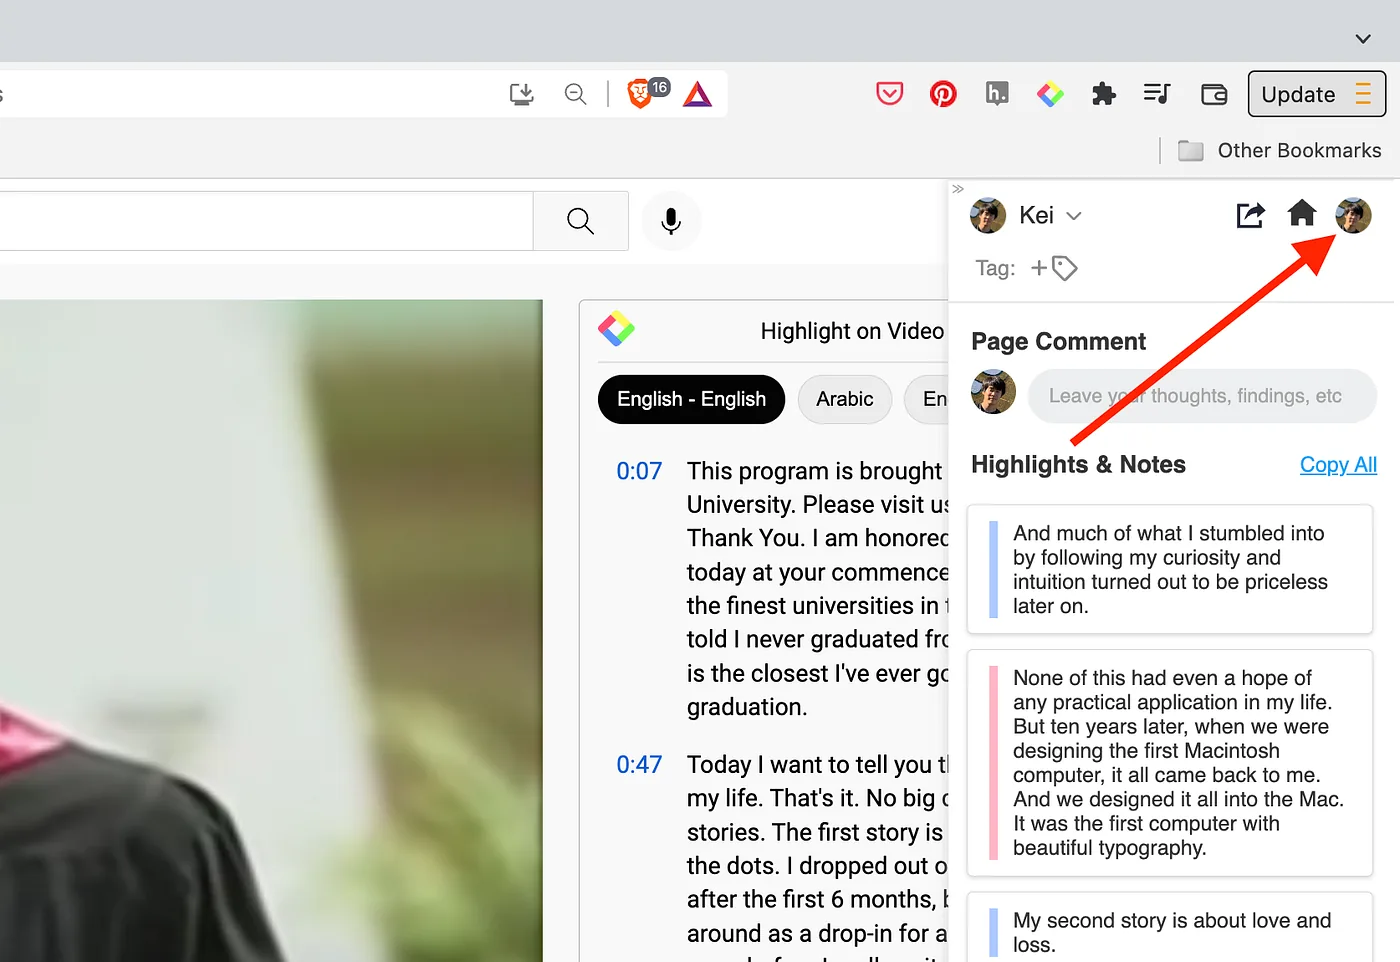
Task: Expand the Kei account dropdown
Action: click(1074, 216)
